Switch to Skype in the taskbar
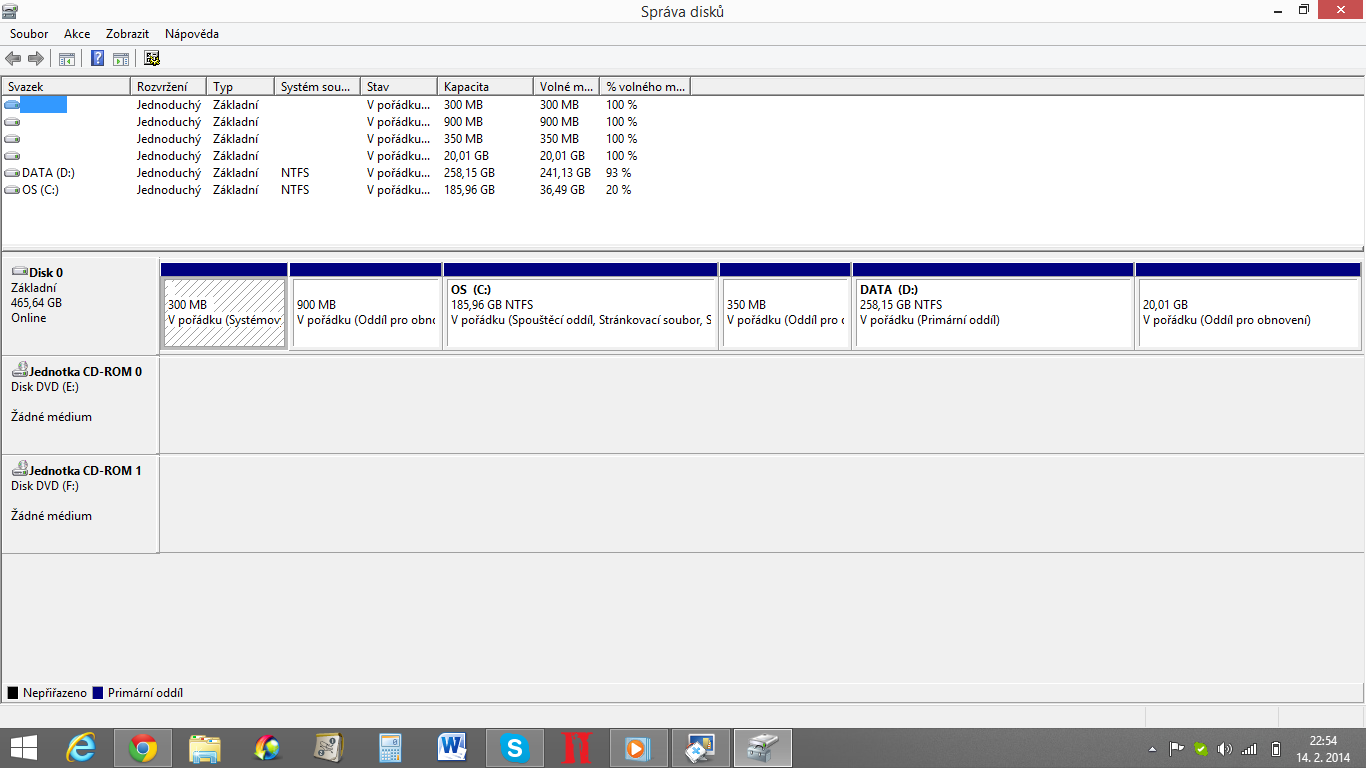The height and width of the screenshot is (768, 1366). 515,748
